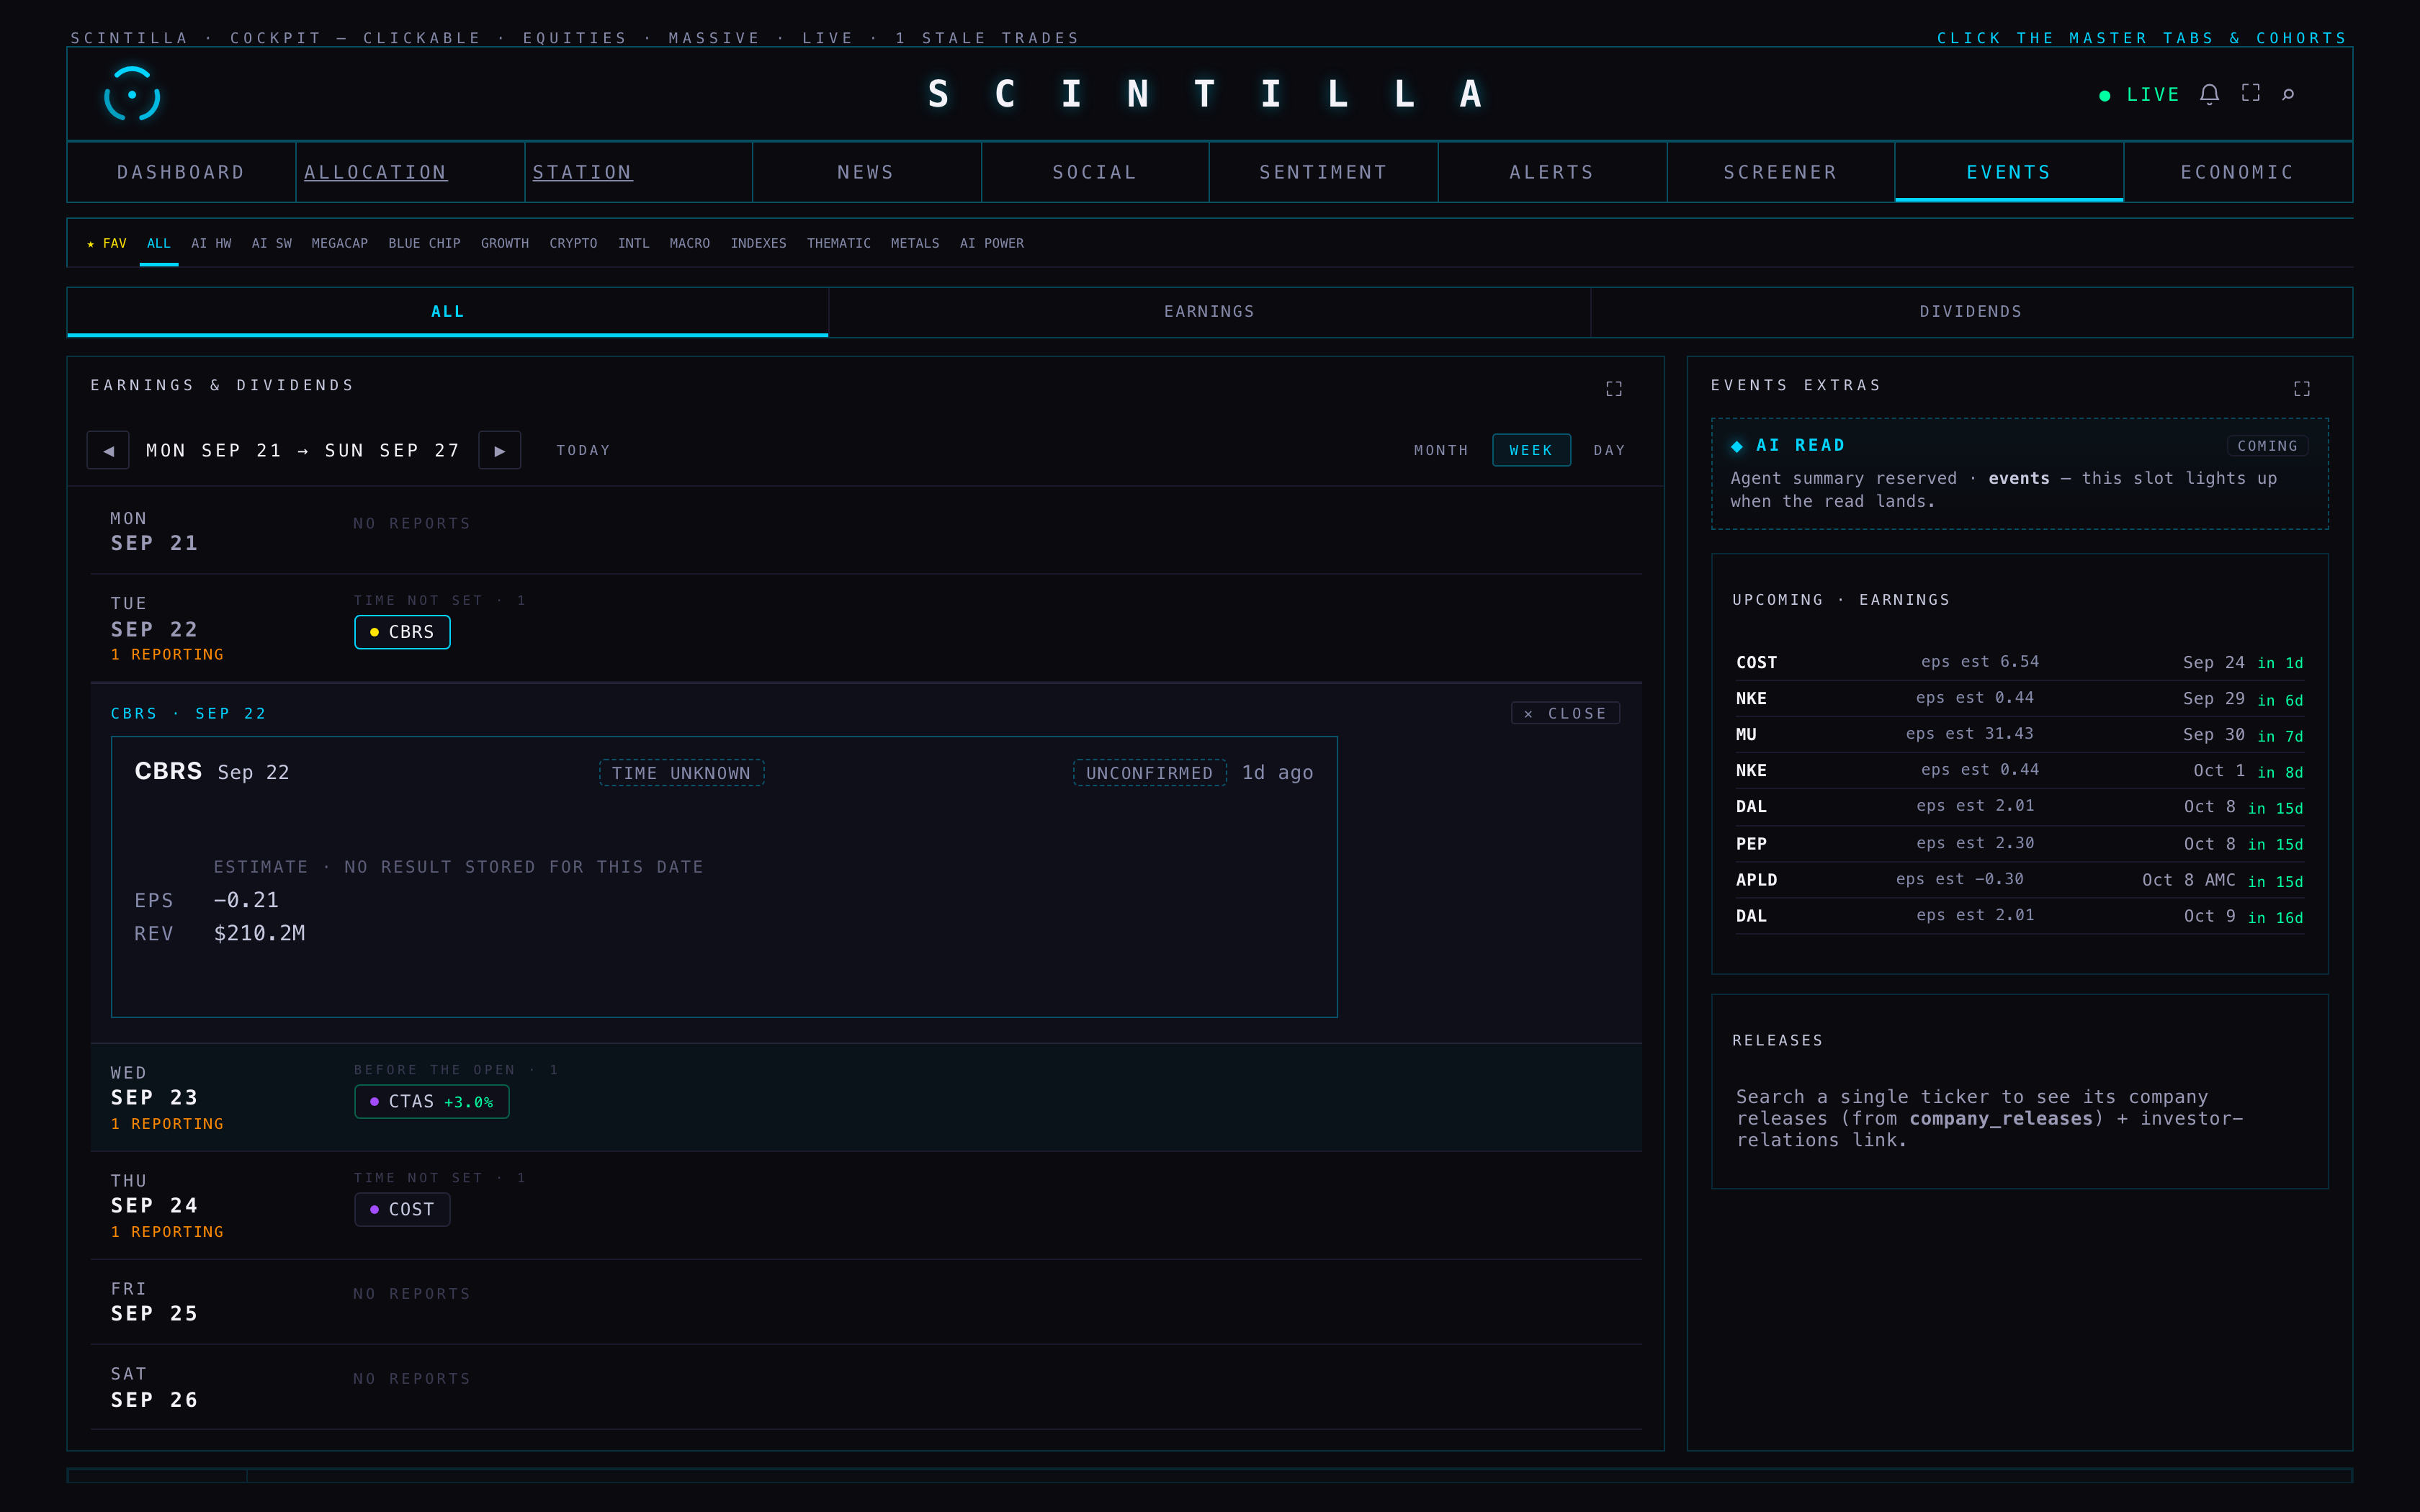Screen dimensions: 2420x1512
Task: Expand the Earnings & Dividends panel
Action: (1613, 388)
